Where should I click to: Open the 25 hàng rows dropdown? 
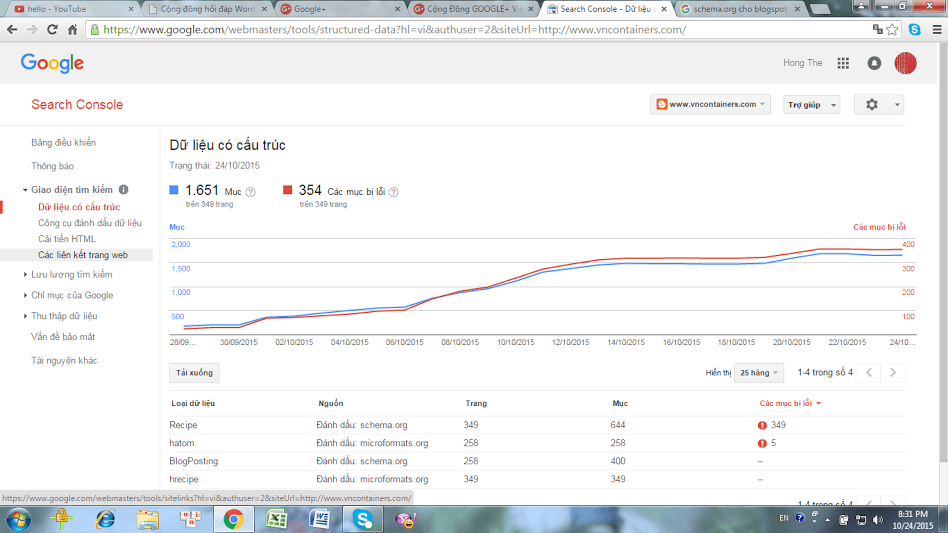(x=759, y=373)
